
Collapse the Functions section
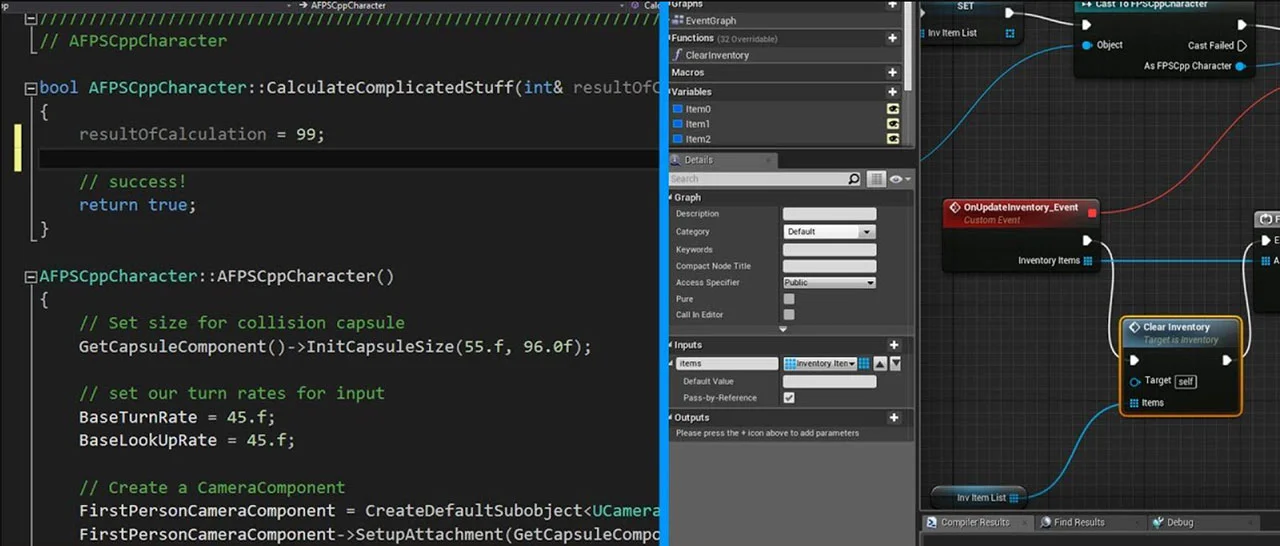coord(672,38)
